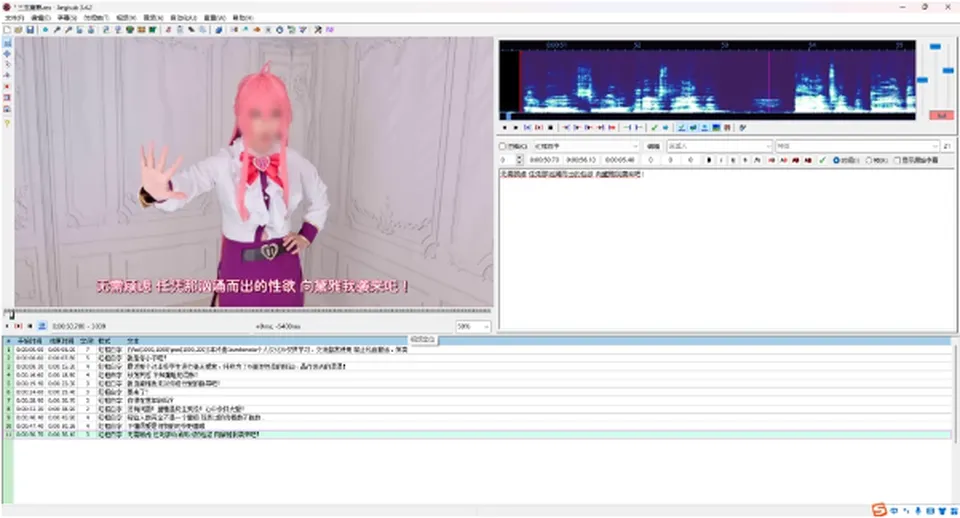Open the Timing menu
960x518 pixels.
(x=97, y=18)
